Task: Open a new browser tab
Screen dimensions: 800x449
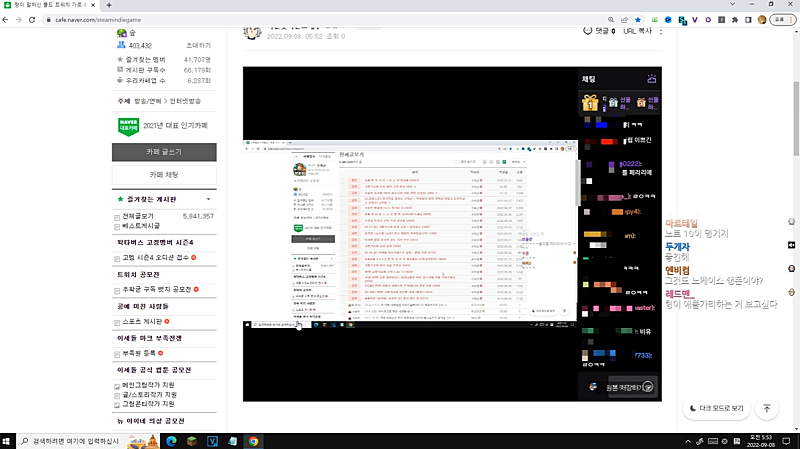Action: pyautogui.click(x=109, y=5)
